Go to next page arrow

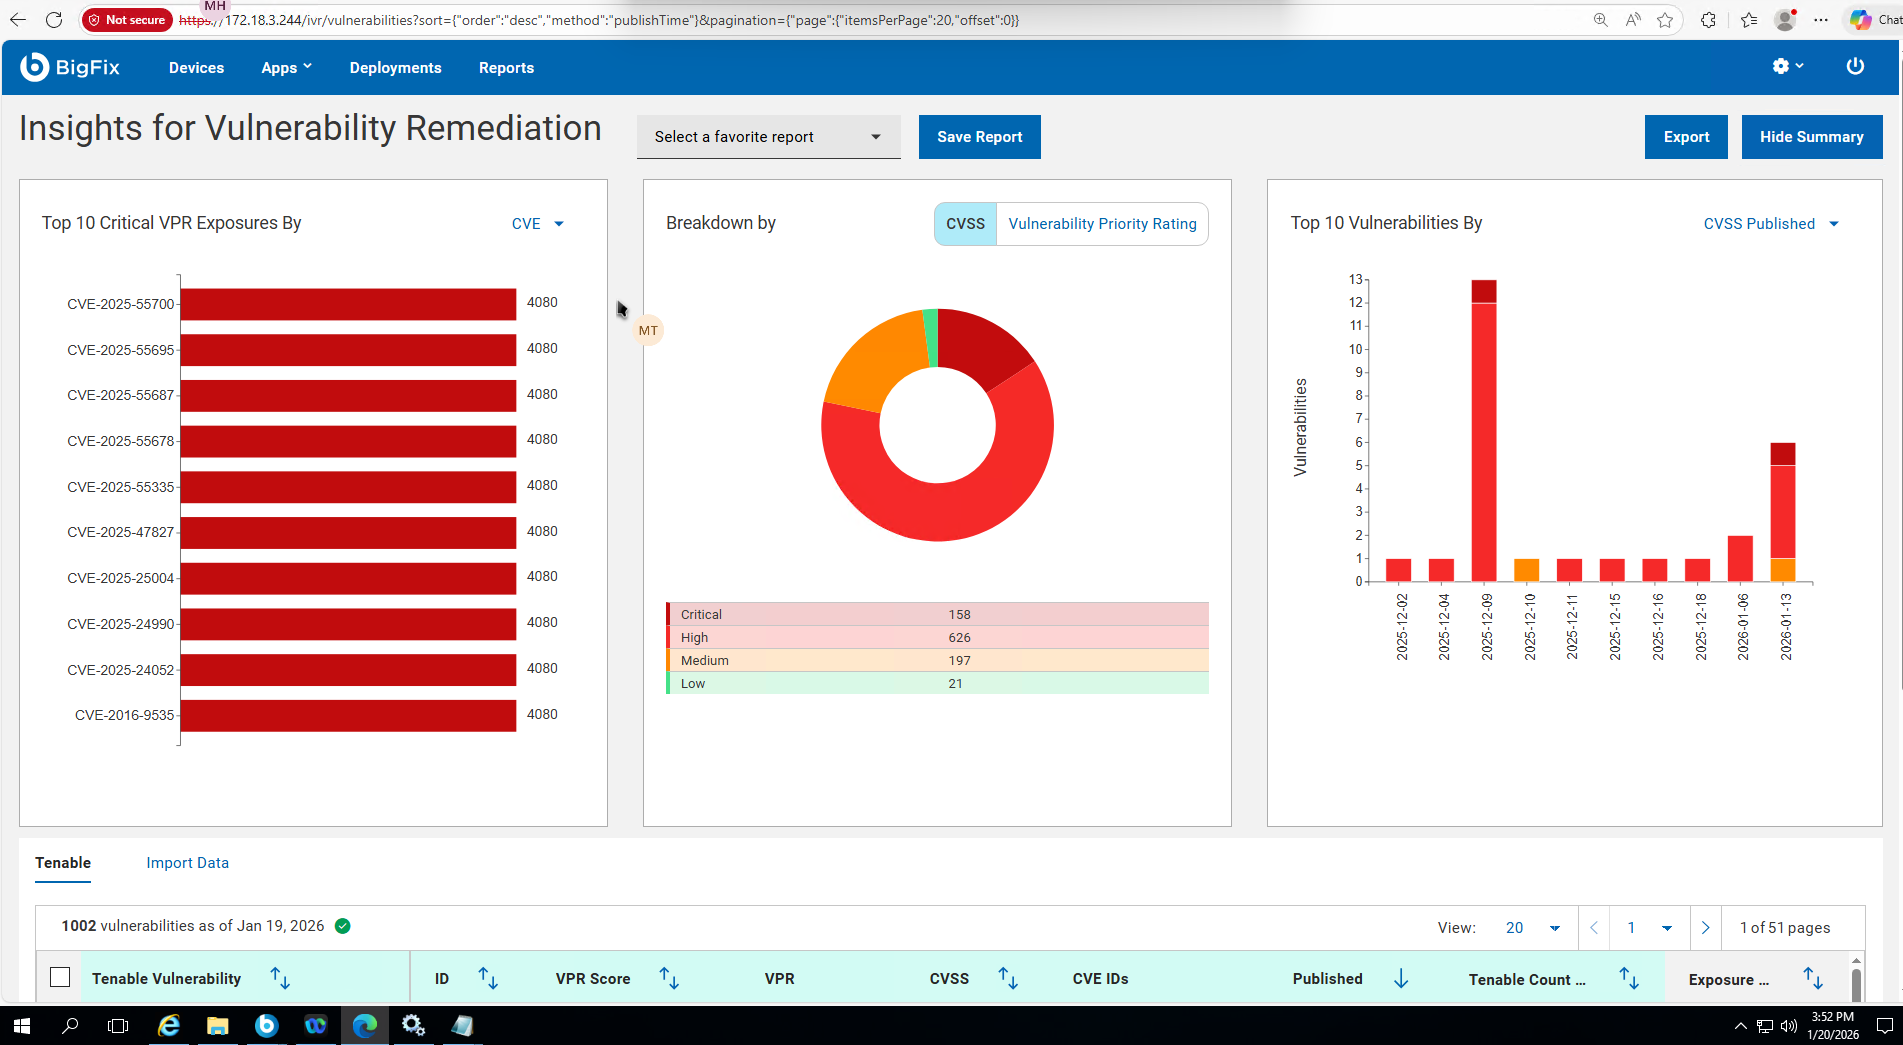(1705, 927)
